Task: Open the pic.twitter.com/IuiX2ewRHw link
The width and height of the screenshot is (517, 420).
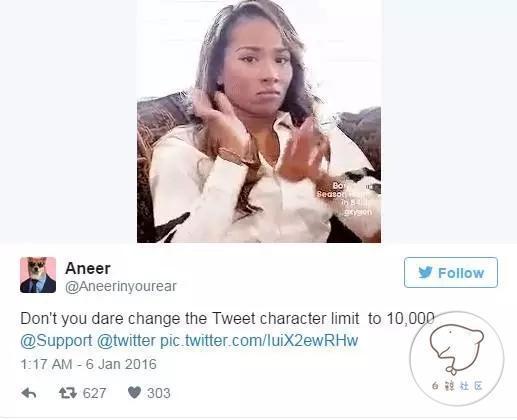Action: pos(259,341)
